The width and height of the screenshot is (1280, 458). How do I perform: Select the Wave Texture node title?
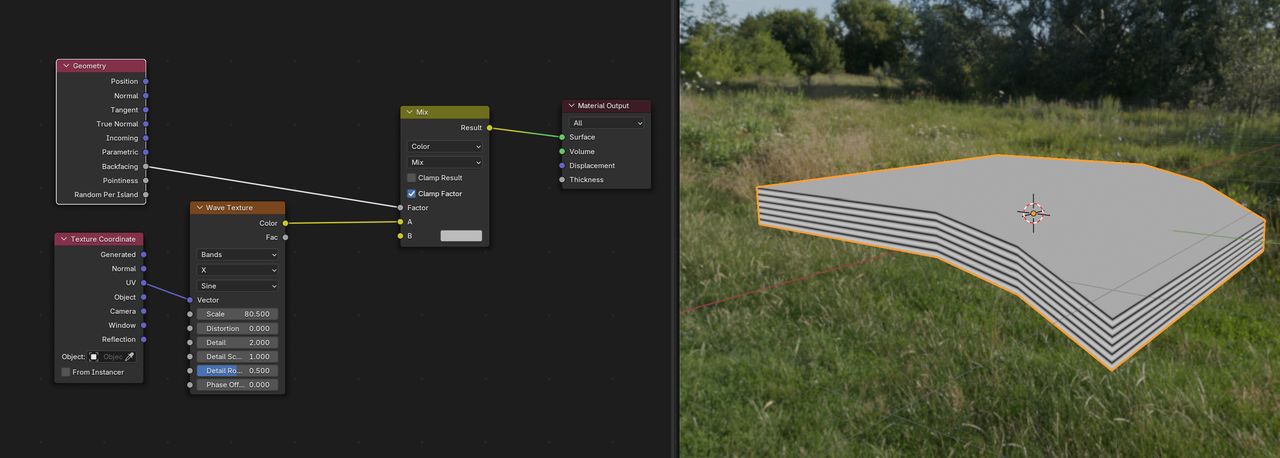coord(229,208)
